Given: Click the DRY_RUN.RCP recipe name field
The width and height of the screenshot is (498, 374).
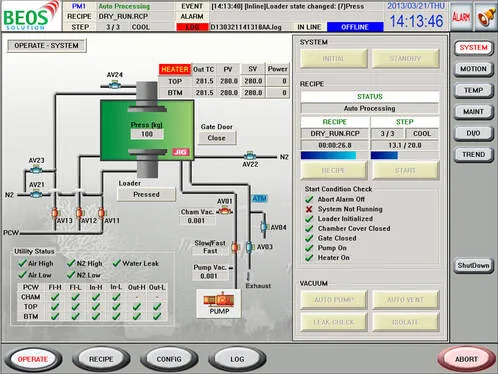Looking at the screenshot, I should click(335, 134).
